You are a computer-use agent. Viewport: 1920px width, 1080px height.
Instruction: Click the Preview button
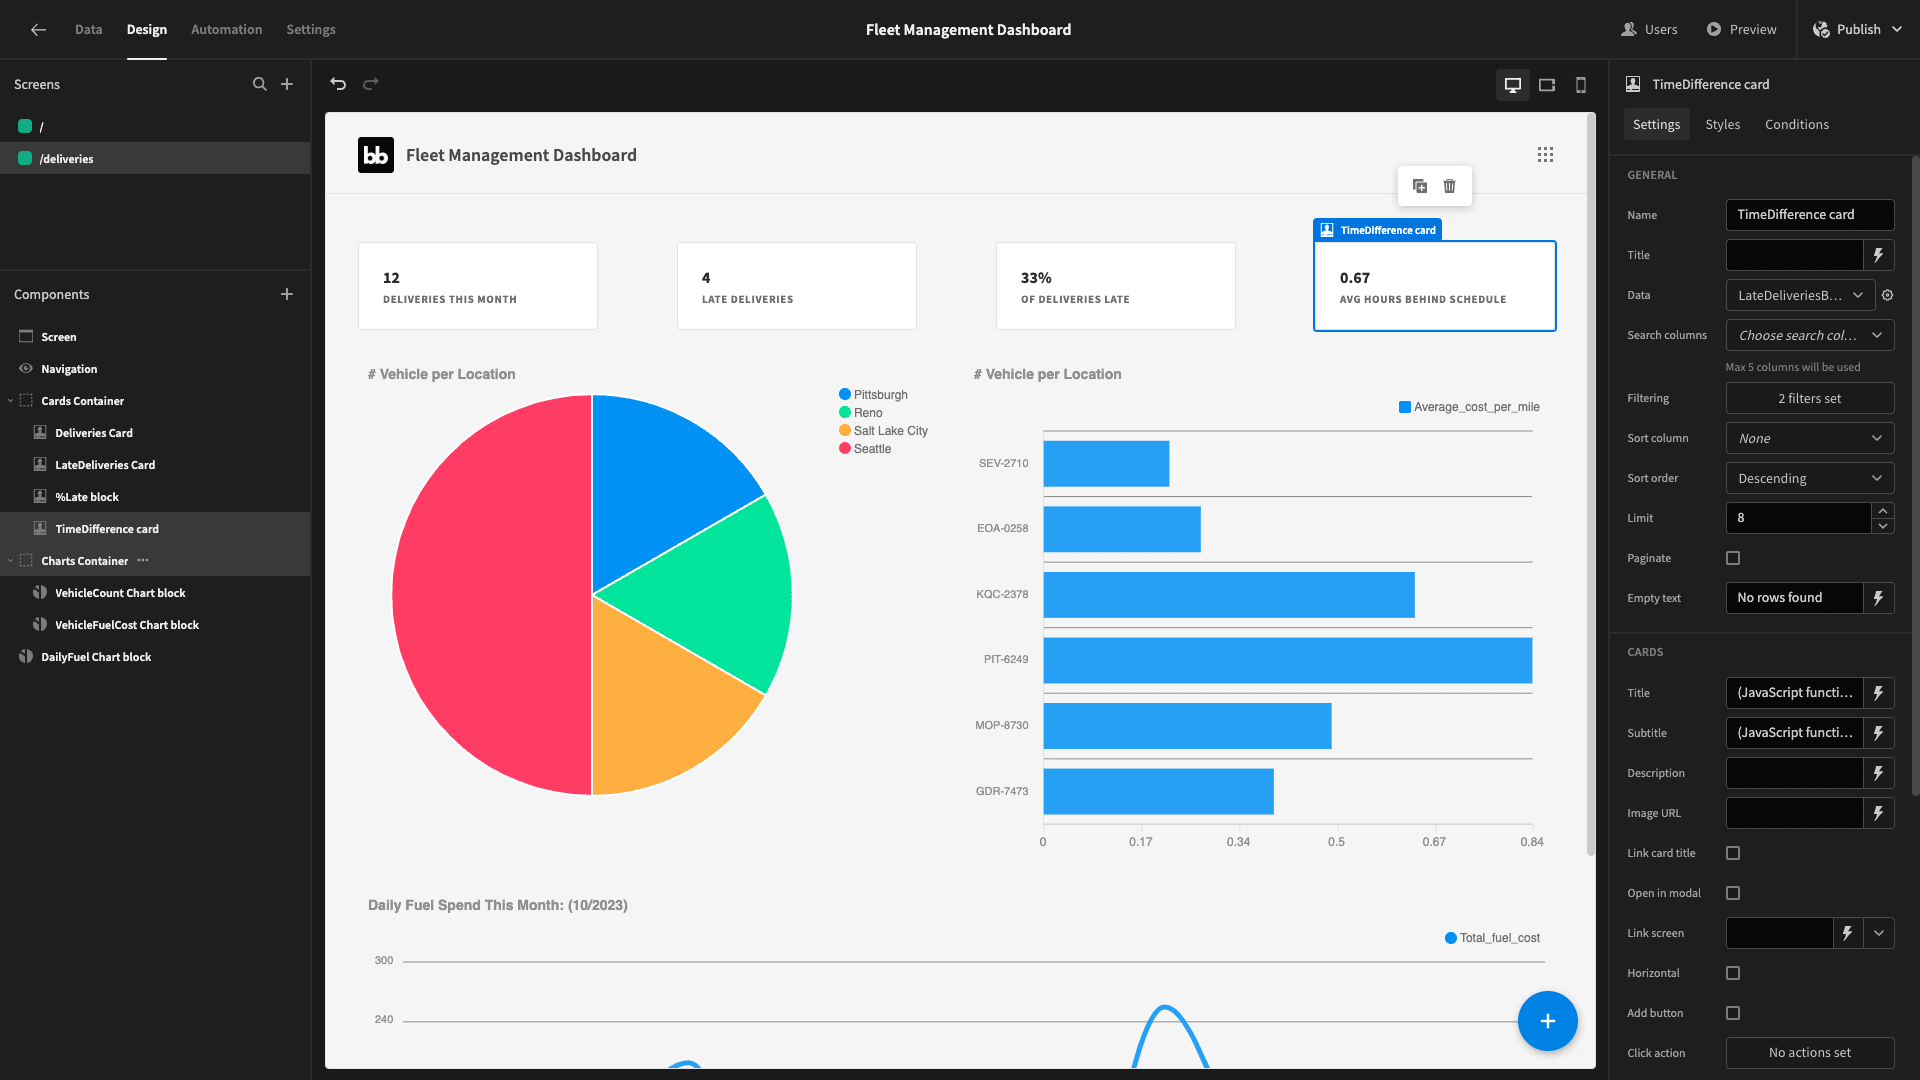[x=1741, y=29]
